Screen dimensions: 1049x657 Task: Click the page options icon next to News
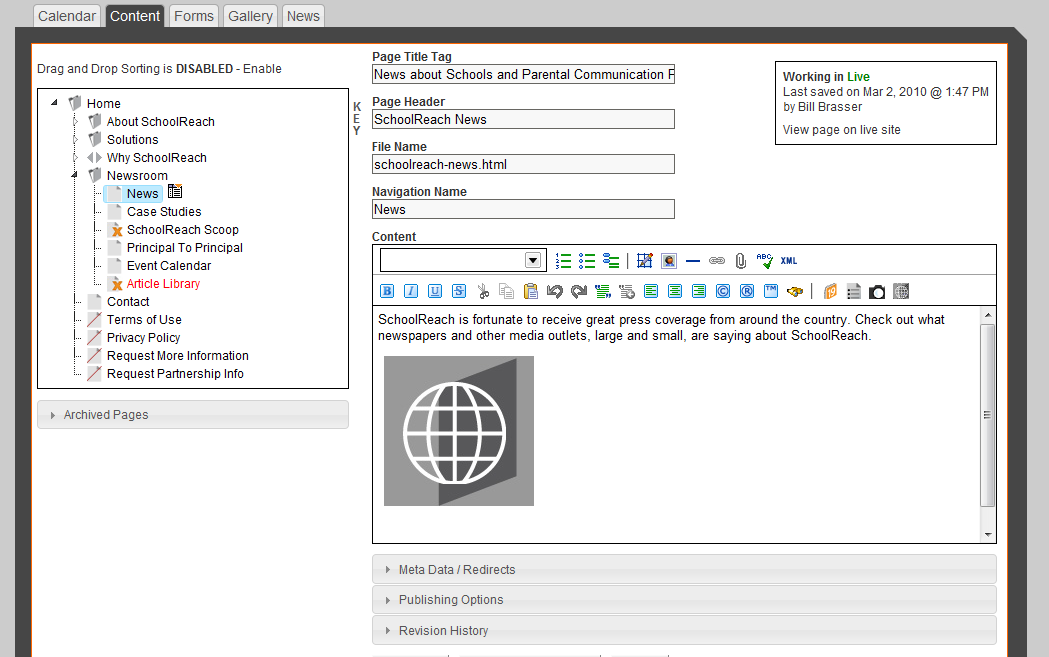coord(175,191)
